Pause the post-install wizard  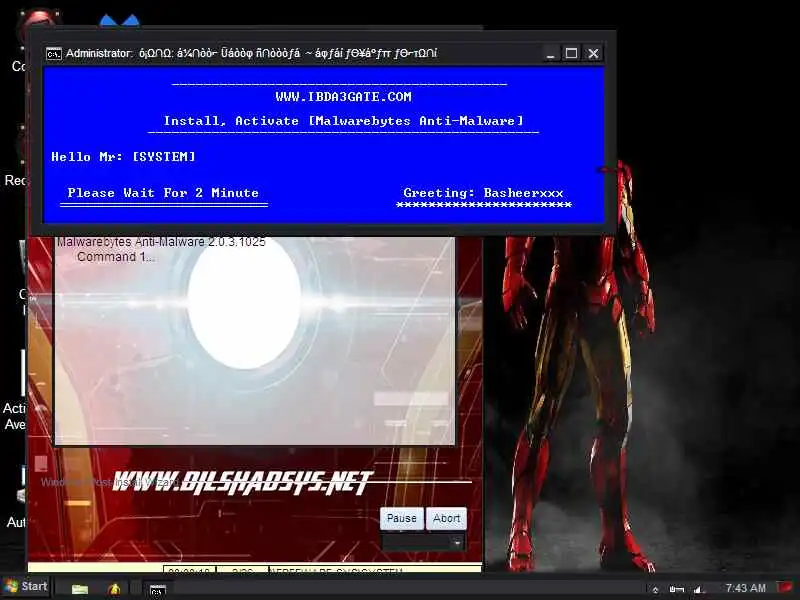(402, 518)
